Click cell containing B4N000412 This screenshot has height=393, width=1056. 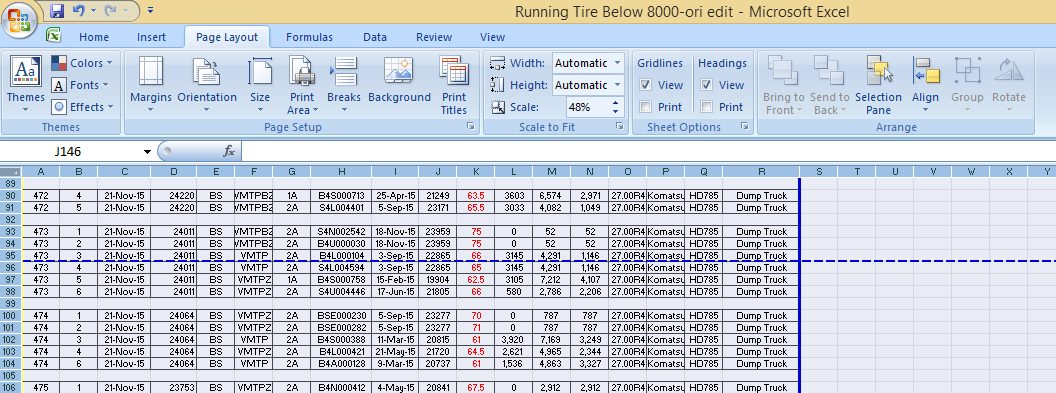pyautogui.click(x=341, y=388)
